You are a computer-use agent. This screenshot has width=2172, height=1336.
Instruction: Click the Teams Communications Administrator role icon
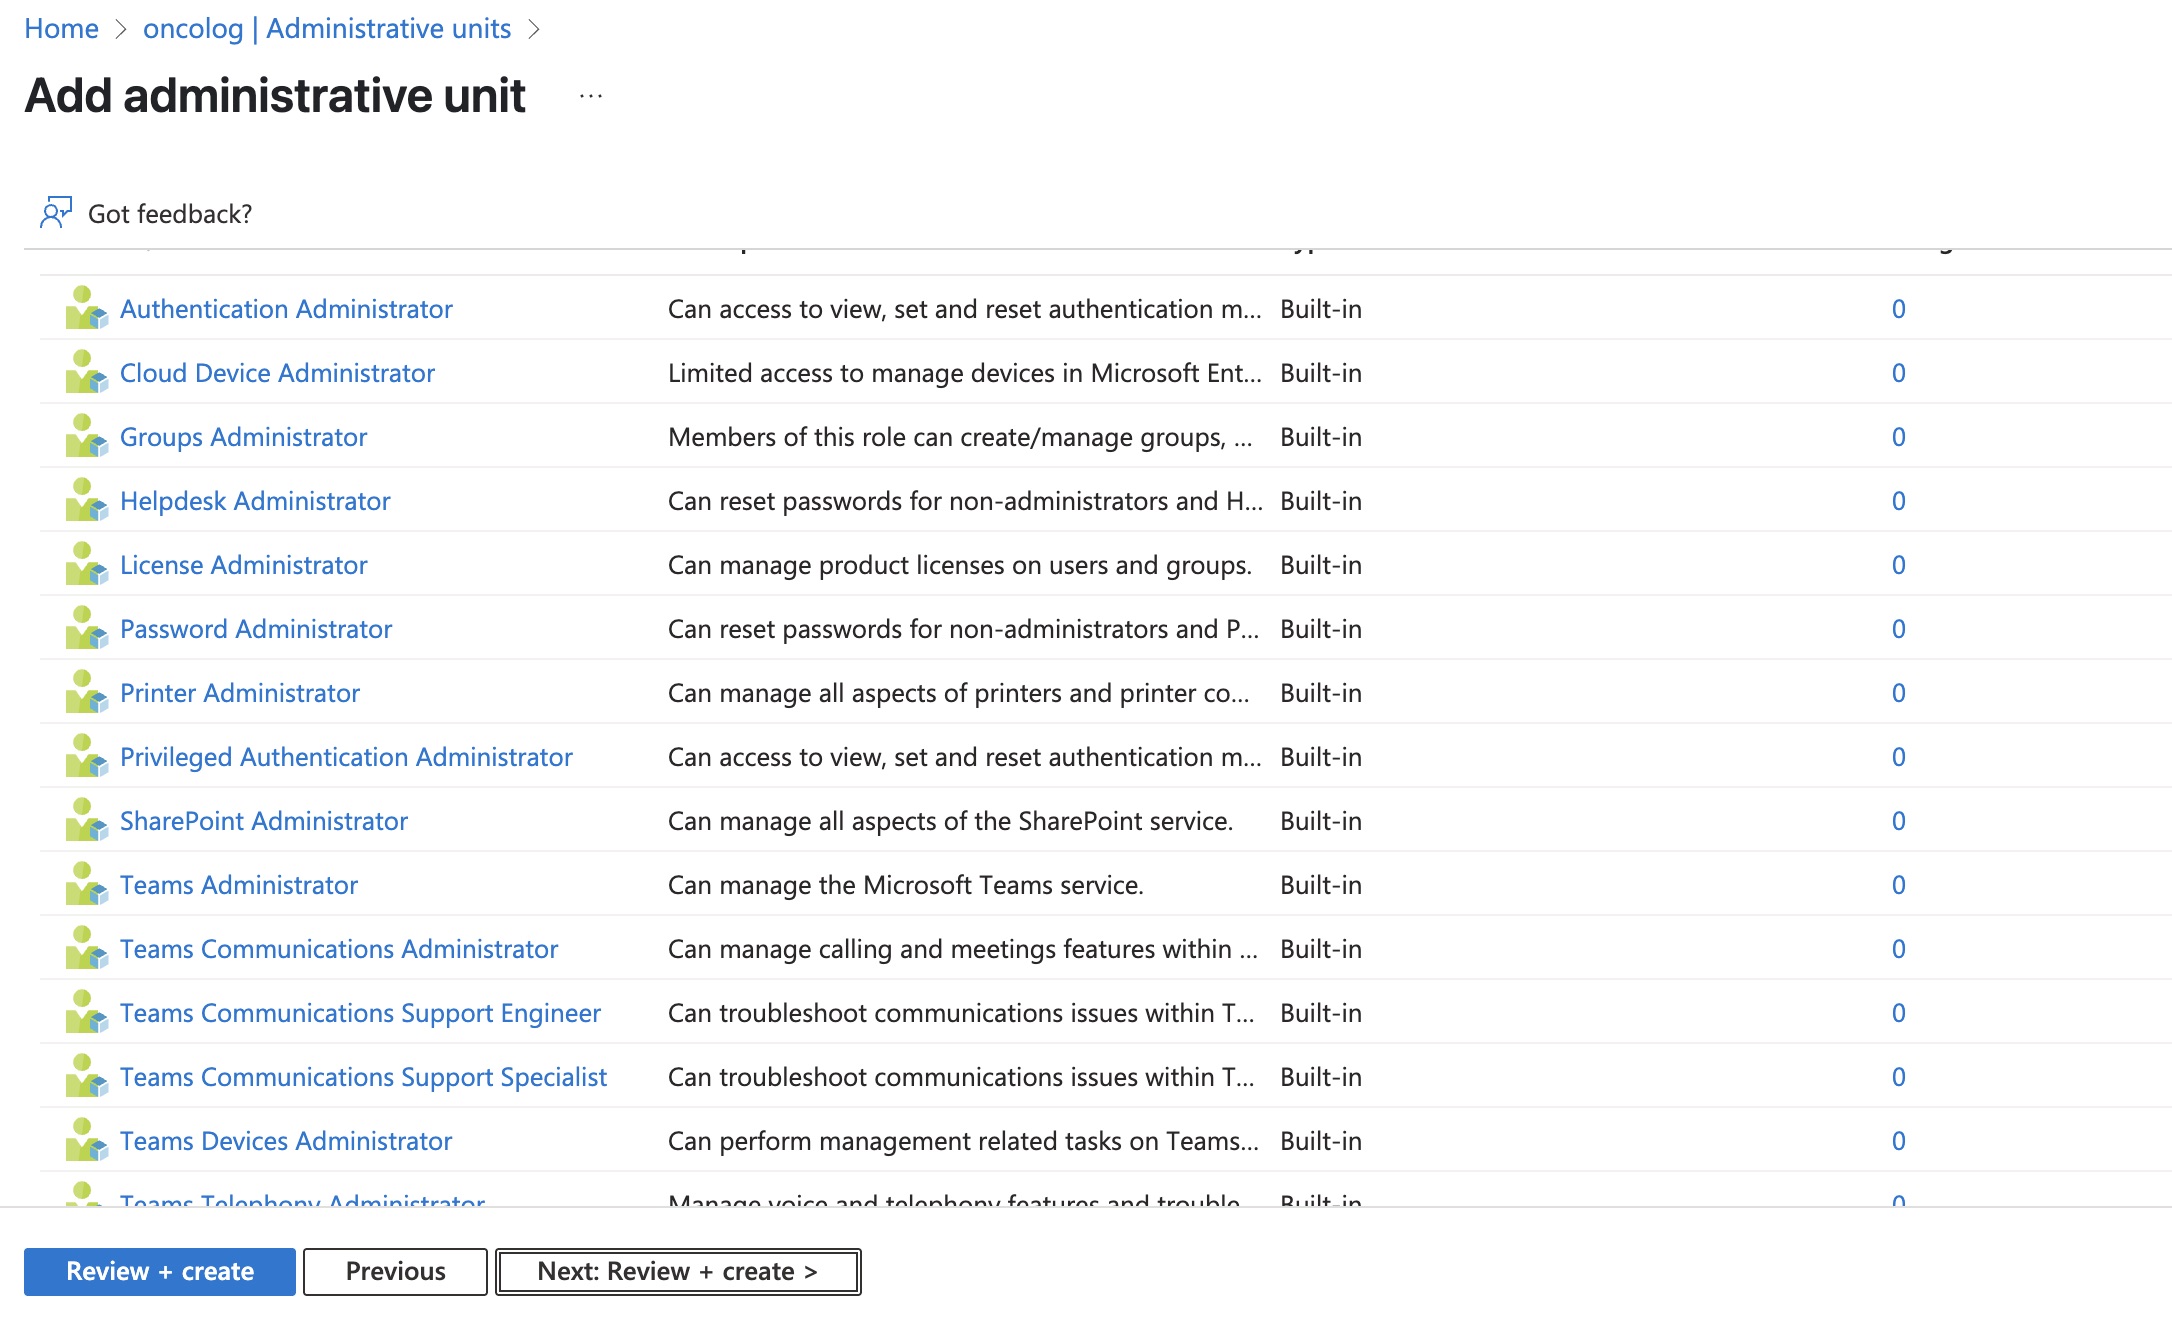point(86,948)
